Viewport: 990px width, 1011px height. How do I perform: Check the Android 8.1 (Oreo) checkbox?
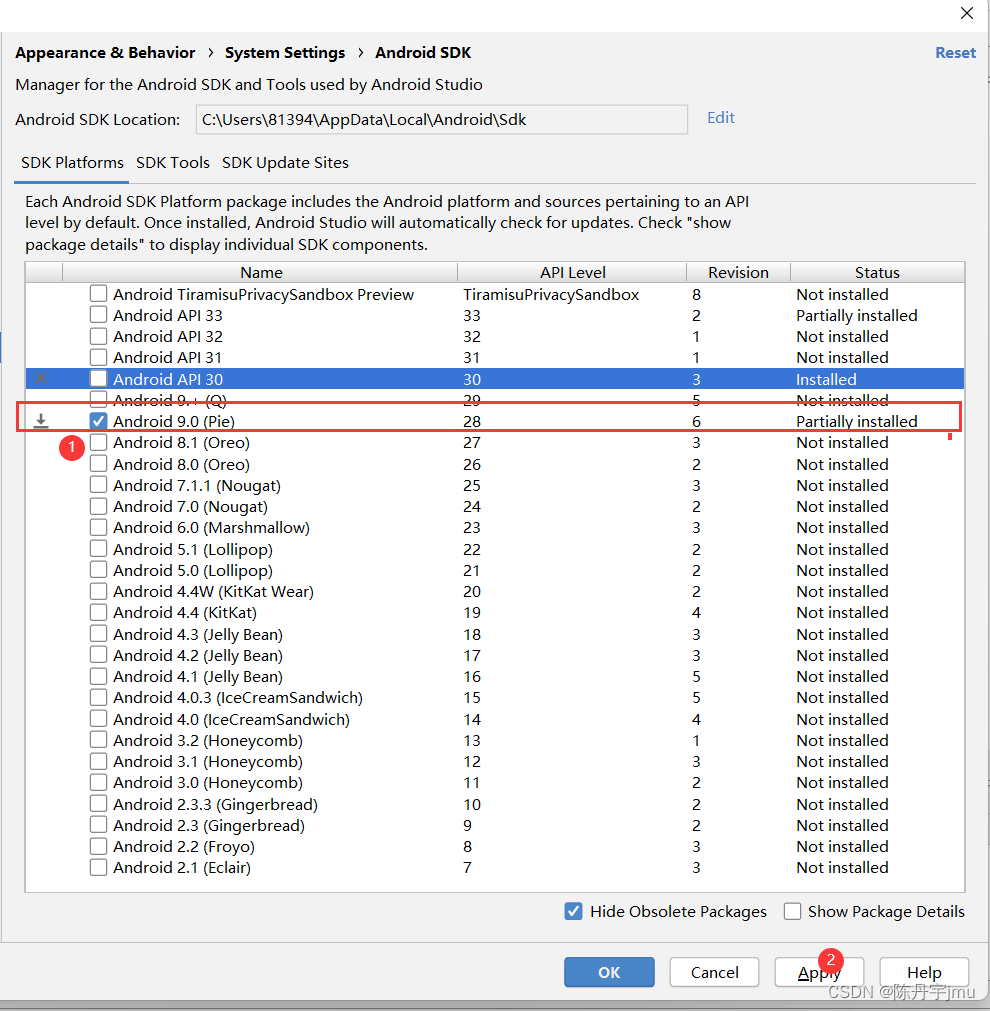98,442
